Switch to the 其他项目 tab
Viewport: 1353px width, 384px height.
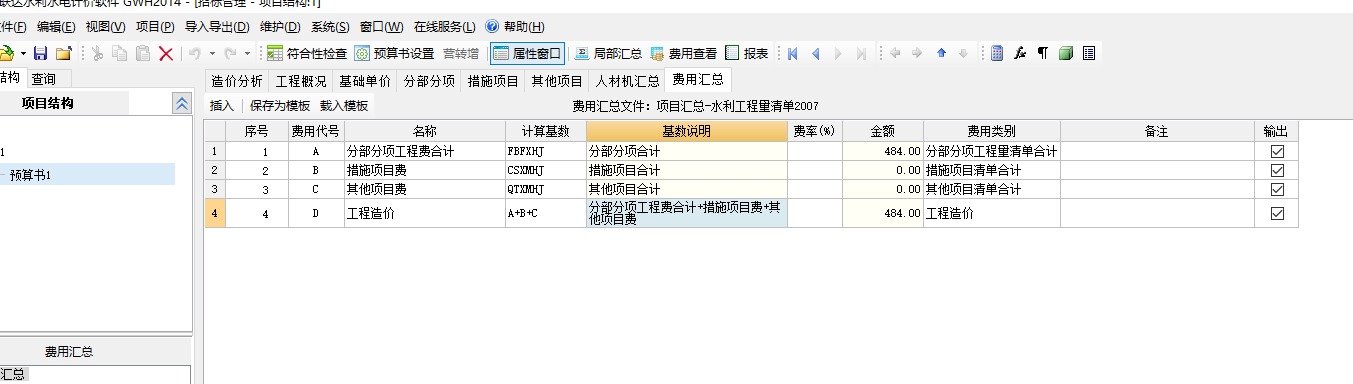[557, 81]
